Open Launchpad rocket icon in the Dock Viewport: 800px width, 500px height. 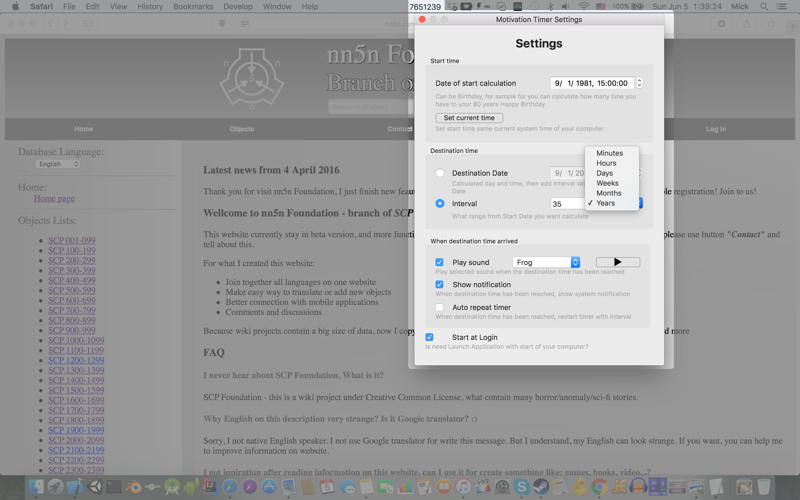coord(55,487)
